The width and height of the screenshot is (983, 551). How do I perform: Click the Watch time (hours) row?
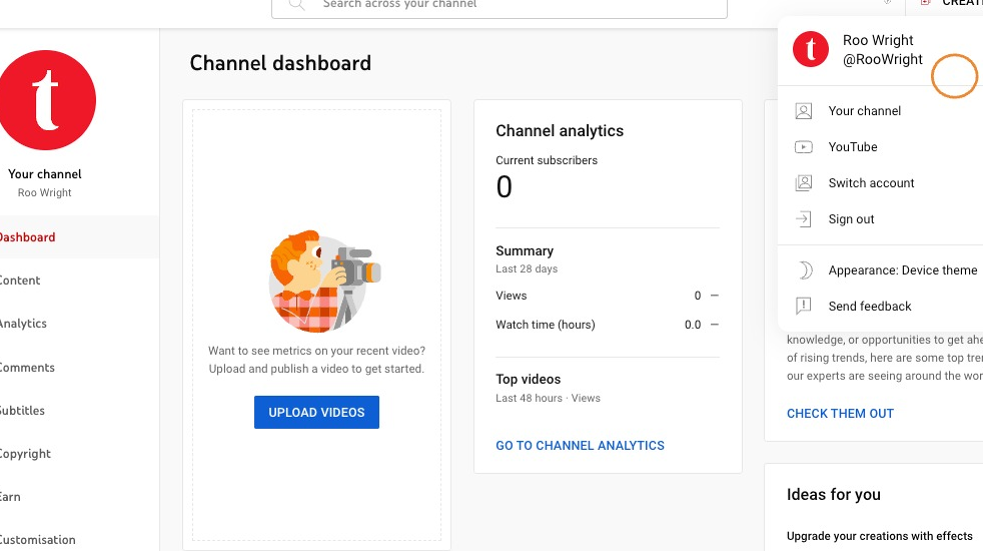607,325
